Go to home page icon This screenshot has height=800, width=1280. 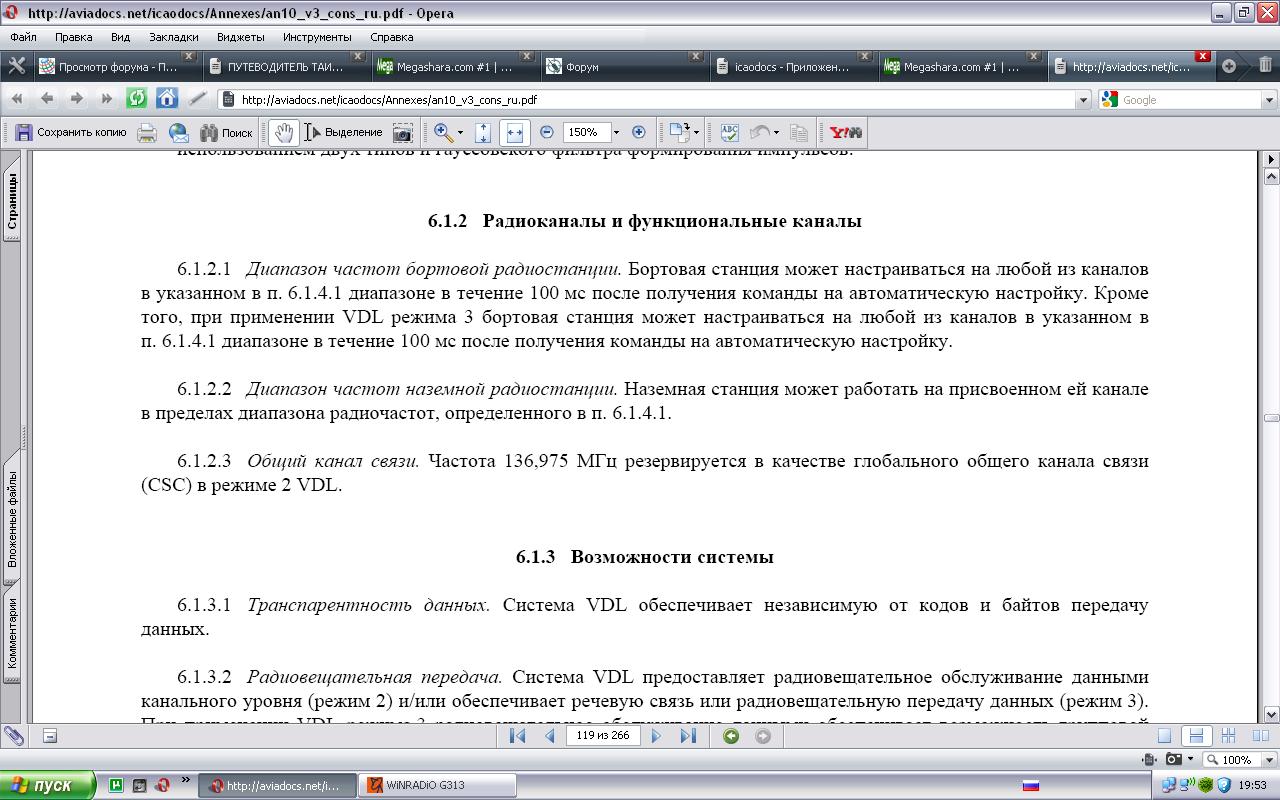point(167,99)
